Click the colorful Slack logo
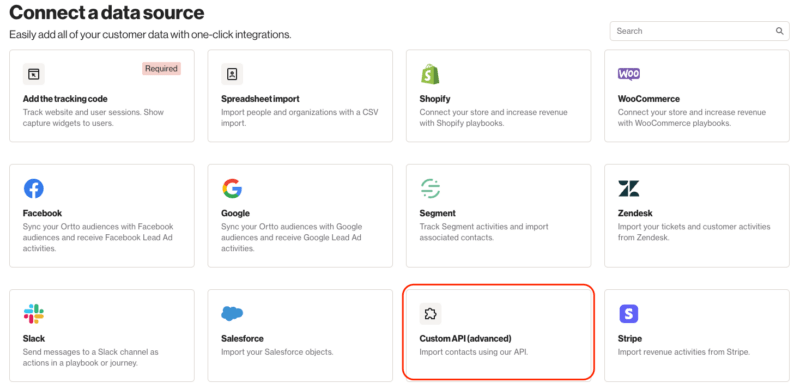 pyautogui.click(x=34, y=313)
